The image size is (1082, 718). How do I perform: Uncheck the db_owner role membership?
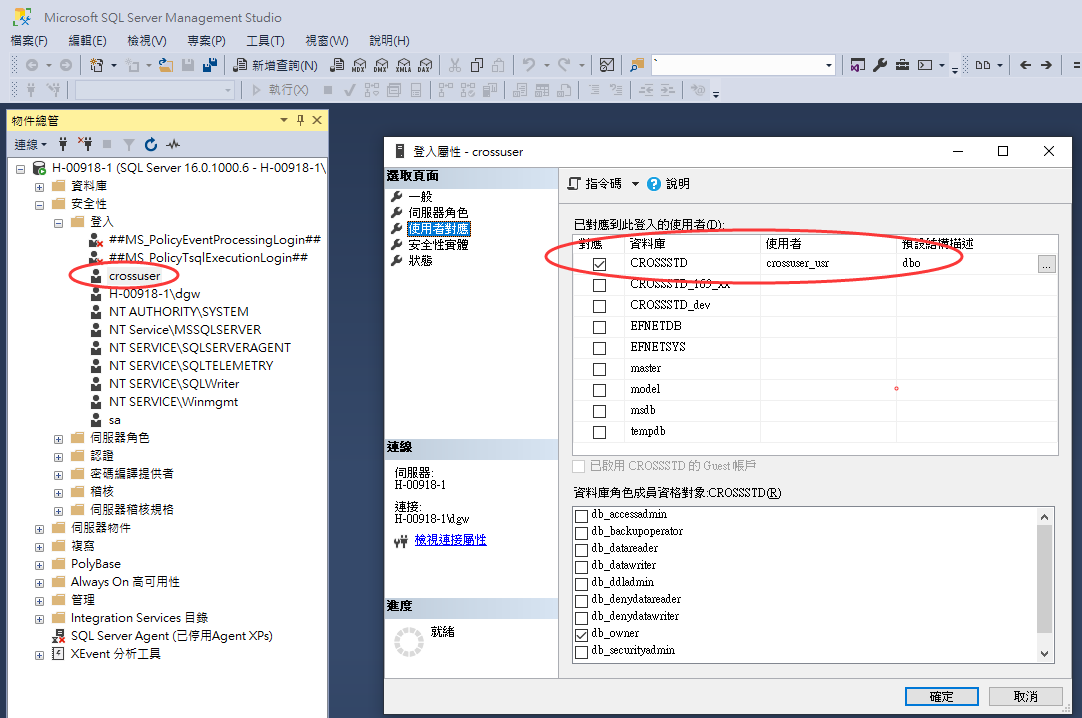pos(581,634)
